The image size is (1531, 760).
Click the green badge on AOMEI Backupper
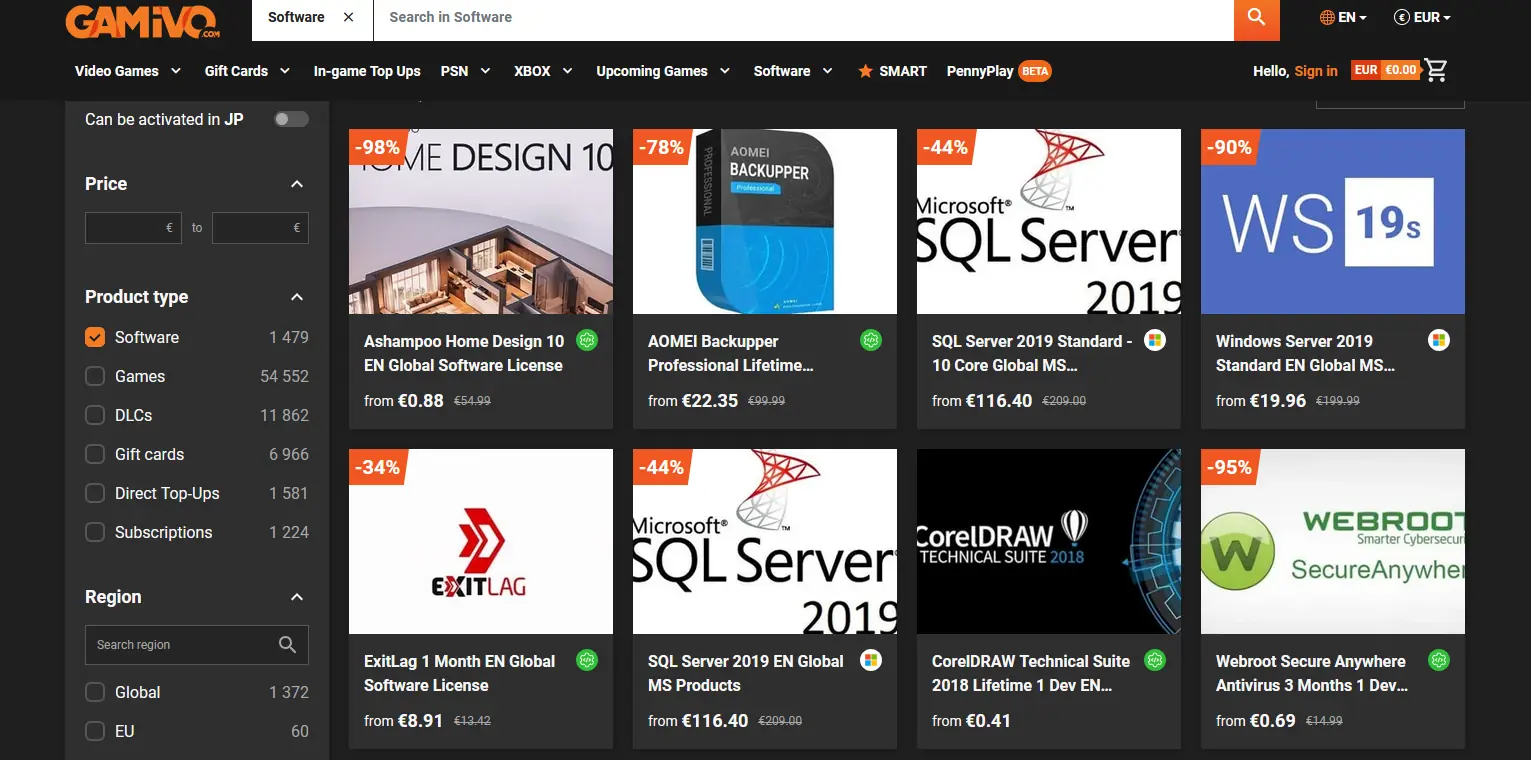(871, 341)
